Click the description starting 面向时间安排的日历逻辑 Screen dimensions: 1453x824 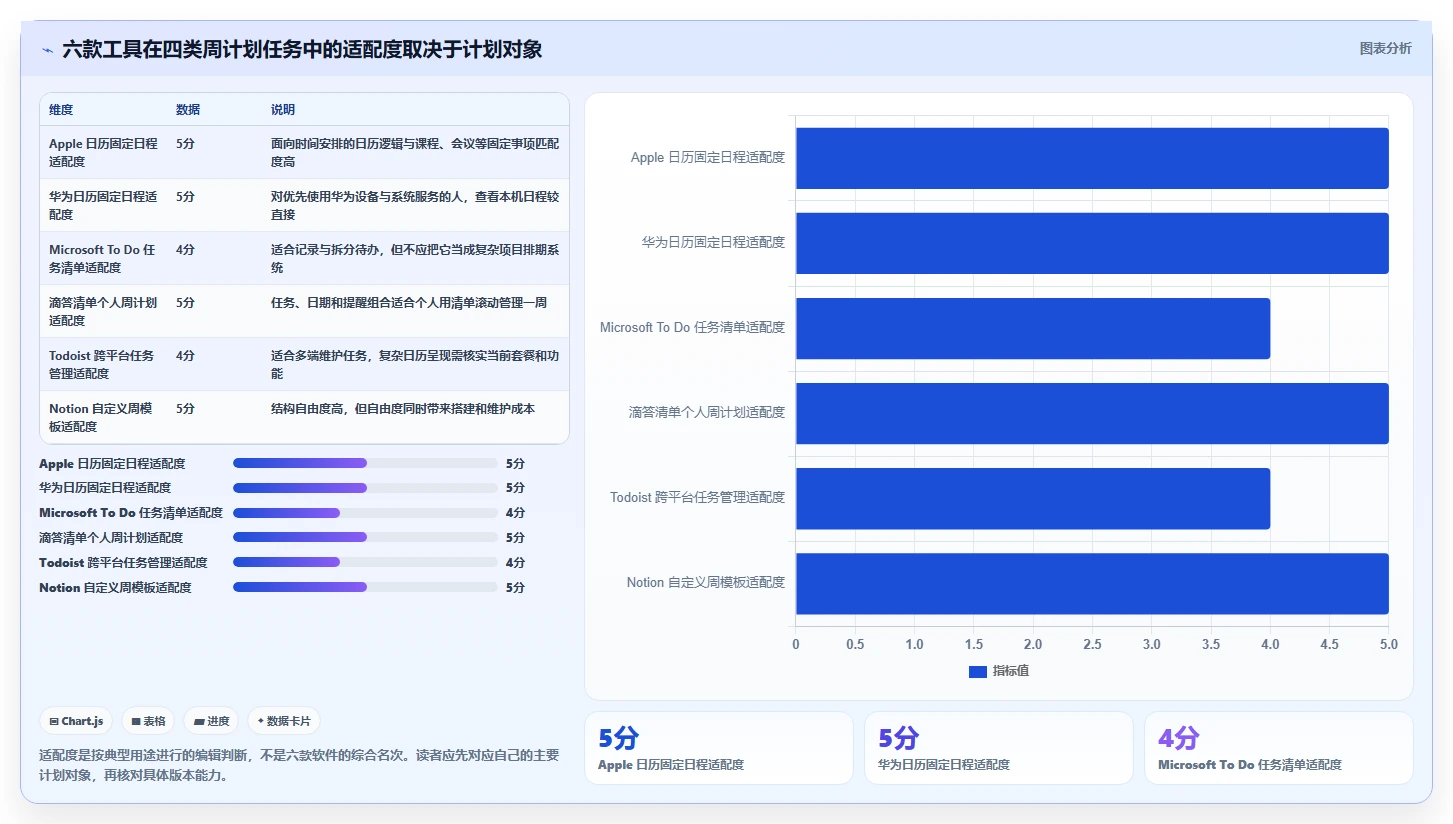[x=415, y=152]
